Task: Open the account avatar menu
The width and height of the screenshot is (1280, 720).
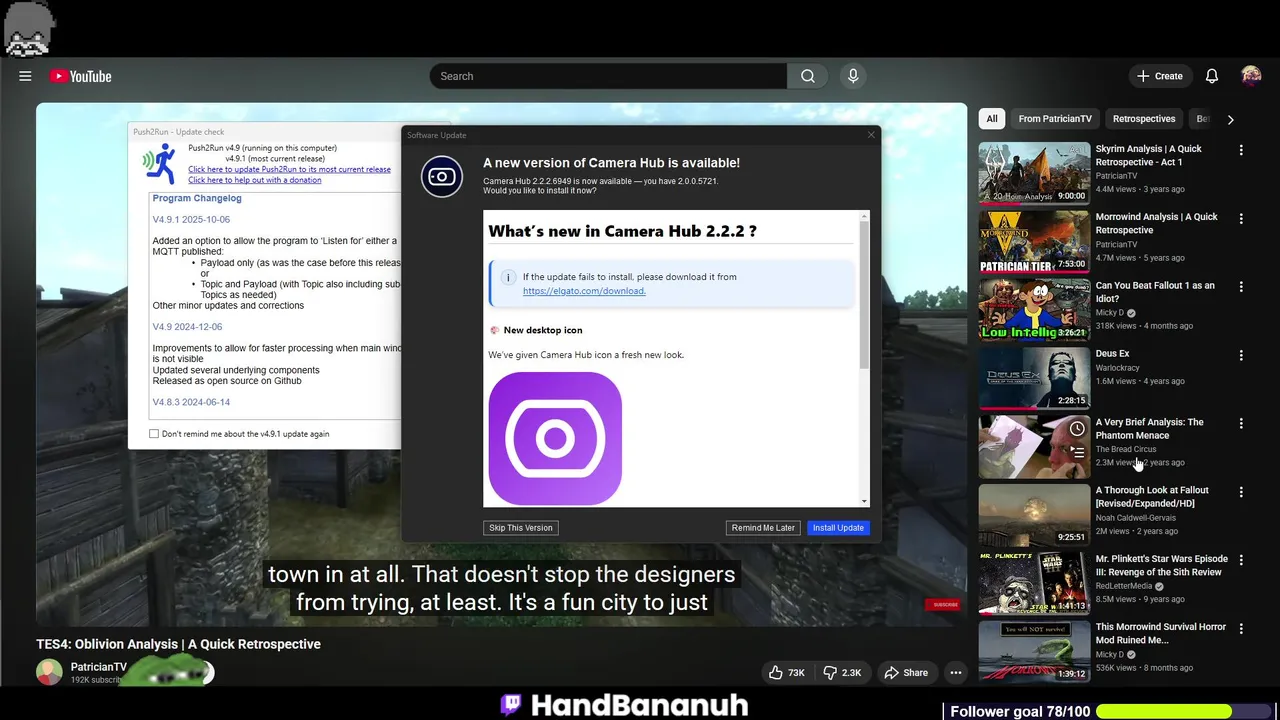Action: pos(1251,76)
